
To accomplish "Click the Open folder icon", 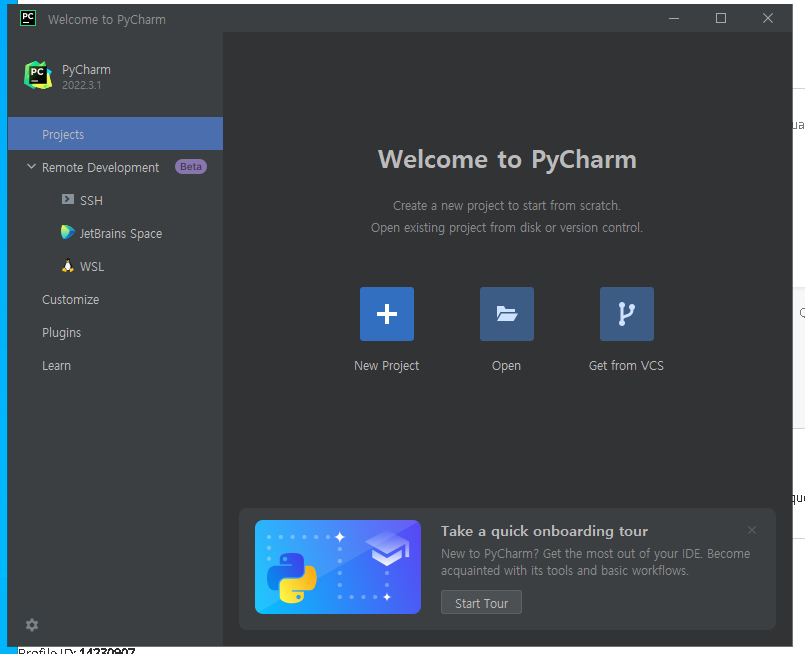I will tap(507, 314).
